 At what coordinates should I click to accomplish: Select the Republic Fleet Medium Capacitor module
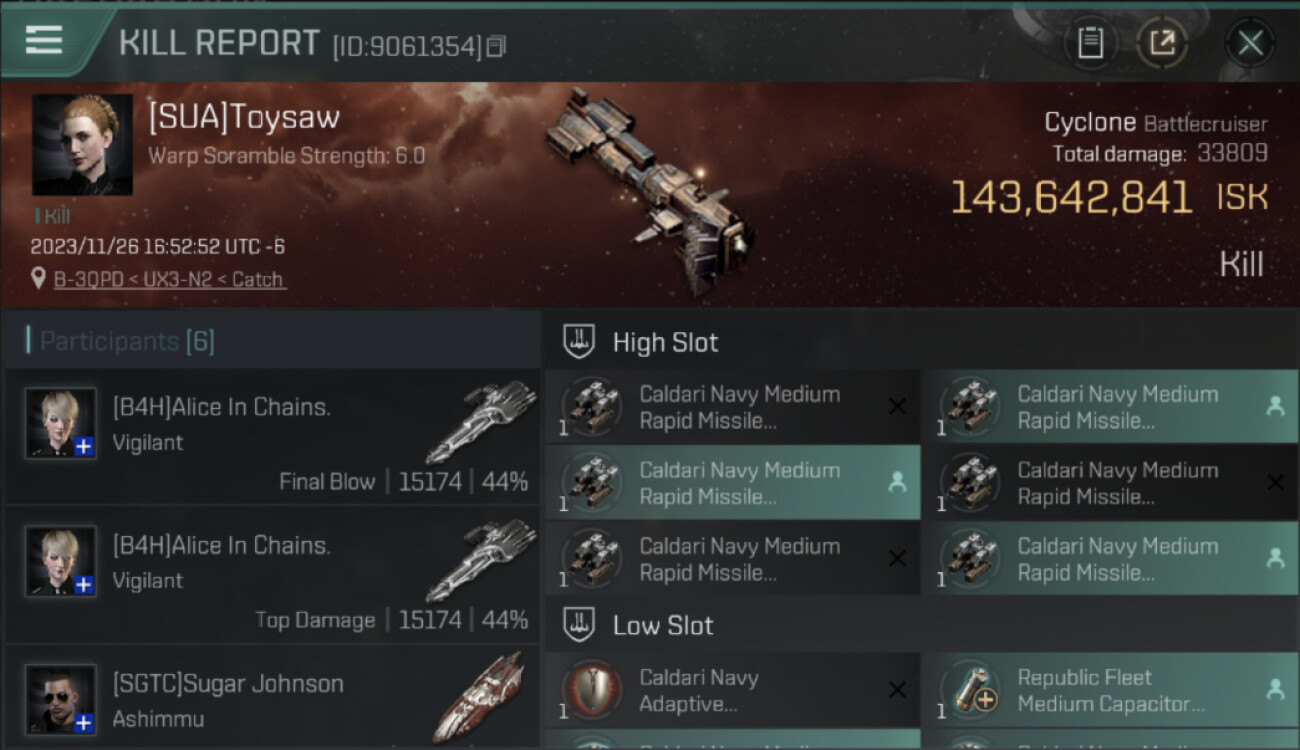pyautogui.click(x=1110, y=691)
